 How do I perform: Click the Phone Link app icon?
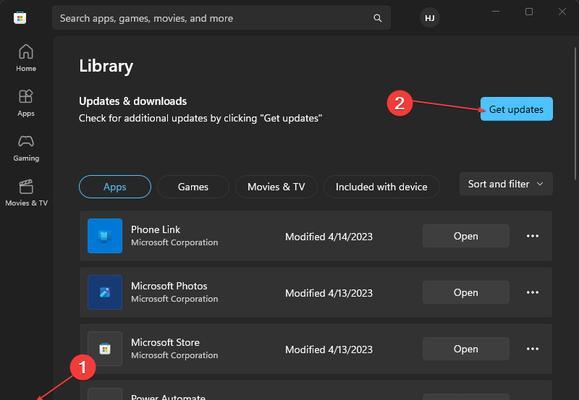(105, 236)
